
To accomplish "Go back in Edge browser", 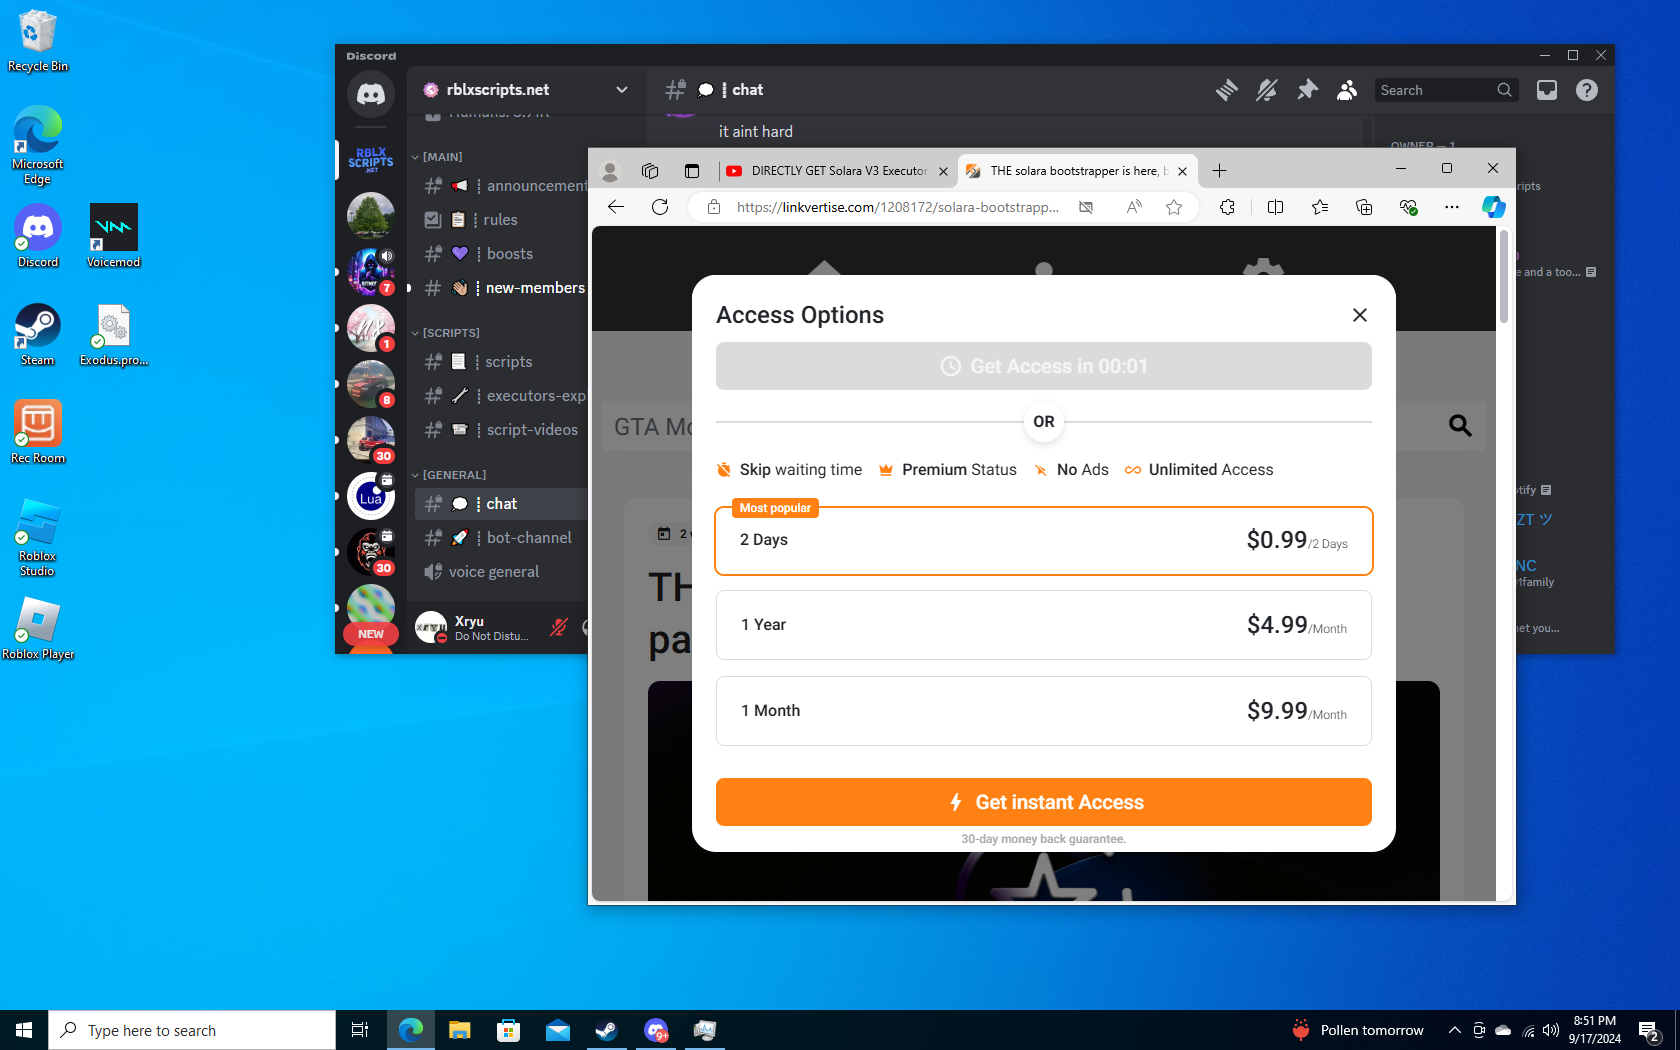I will coord(616,207).
